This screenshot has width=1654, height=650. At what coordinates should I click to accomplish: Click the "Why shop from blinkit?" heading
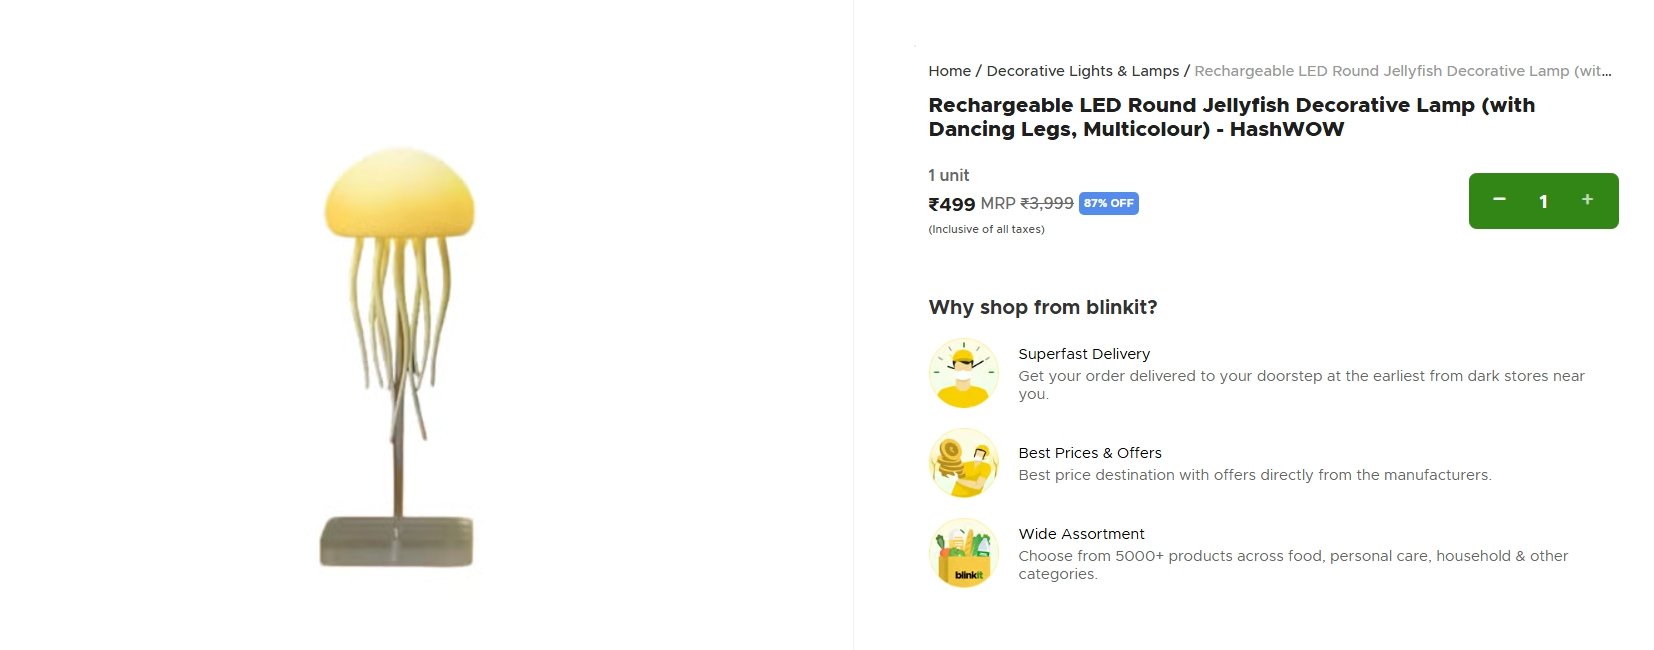[x=1042, y=307]
